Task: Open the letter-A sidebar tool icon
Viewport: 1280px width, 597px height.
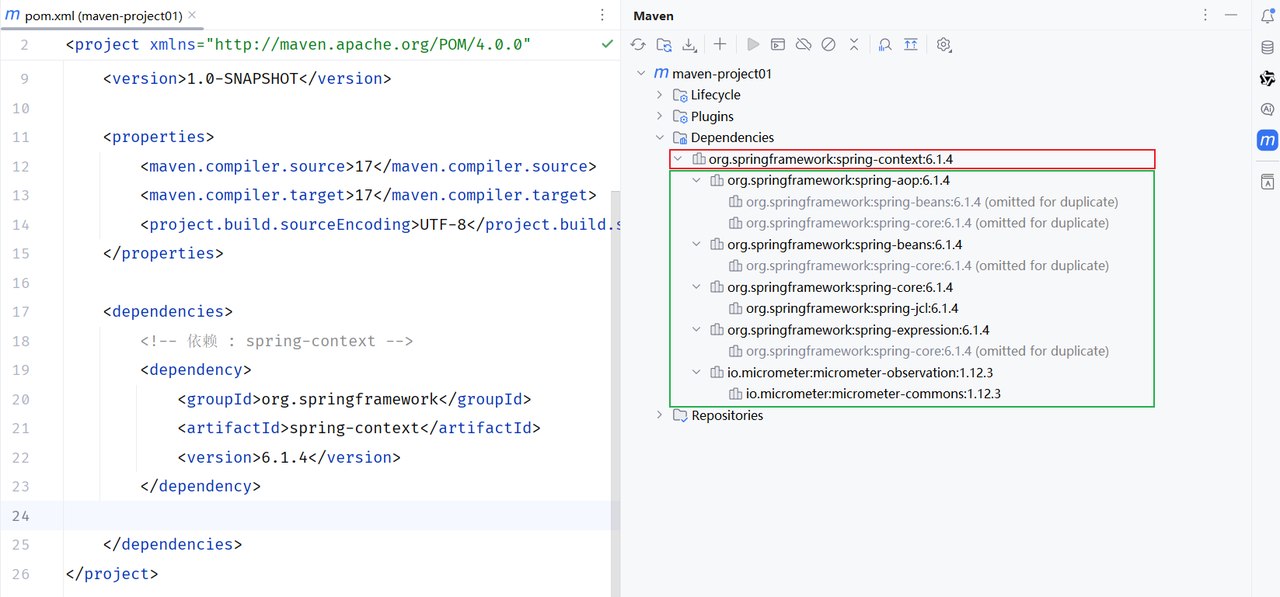Action: 1267,181
